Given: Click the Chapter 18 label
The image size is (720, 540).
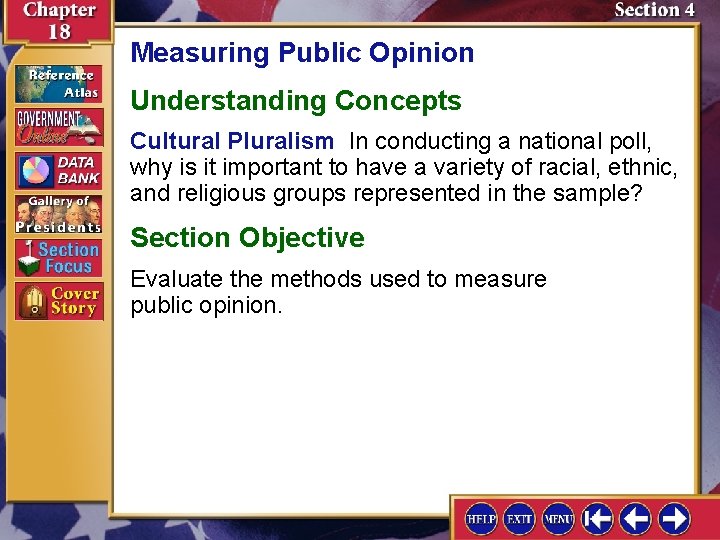Looking at the screenshot, I should 59,21.
